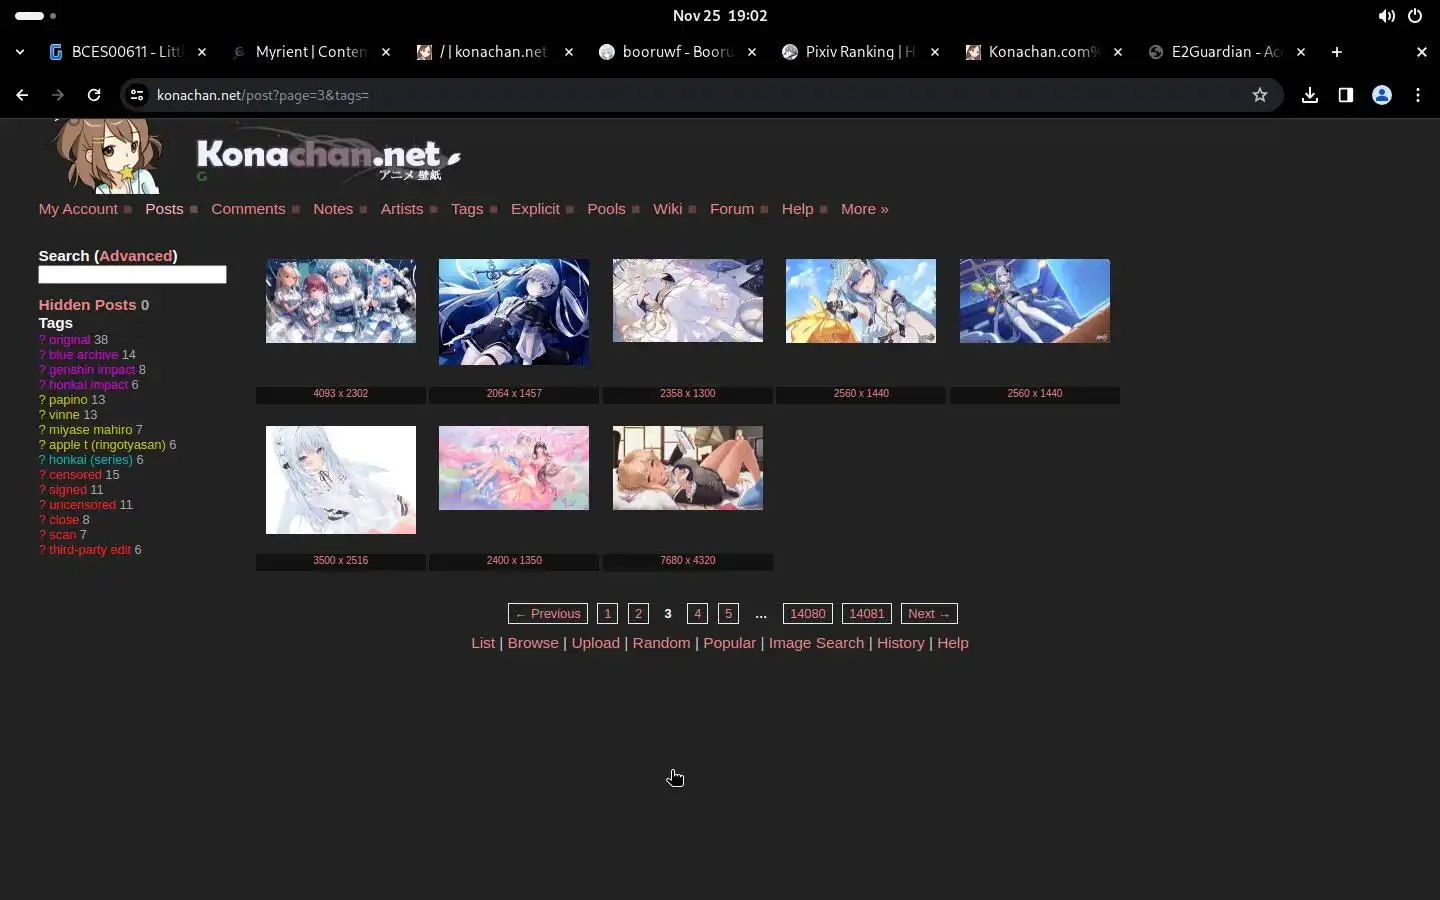The height and width of the screenshot is (900, 1440).
Task: Close the Pixiv Ranking tab
Action: tap(935, 52)
